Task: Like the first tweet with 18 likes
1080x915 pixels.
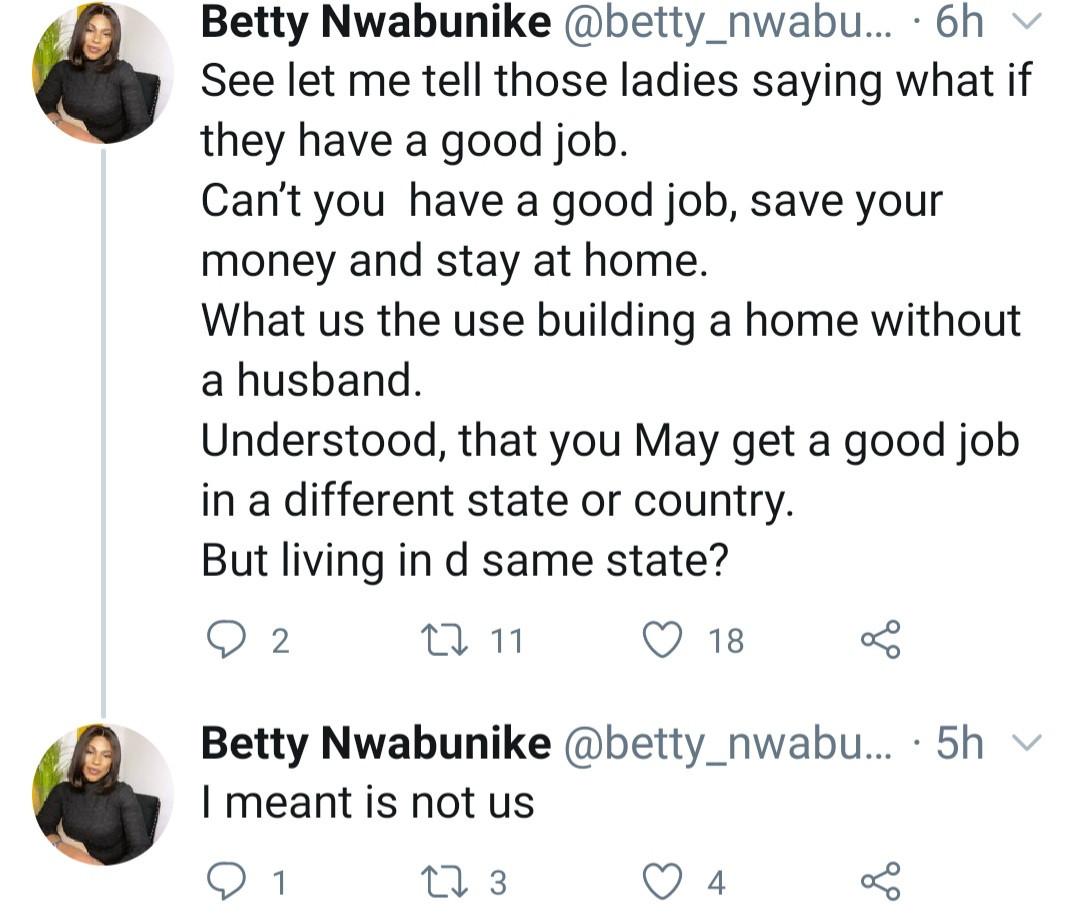Action: [x=661, y=639]
